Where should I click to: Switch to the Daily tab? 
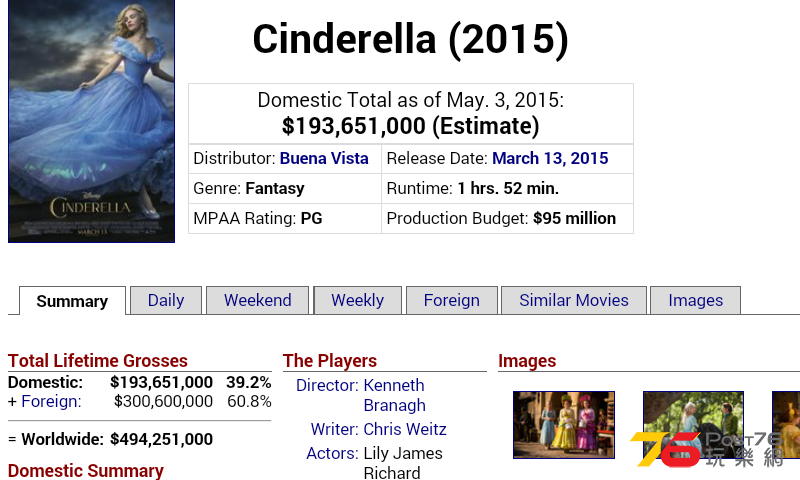coord(166,300)
